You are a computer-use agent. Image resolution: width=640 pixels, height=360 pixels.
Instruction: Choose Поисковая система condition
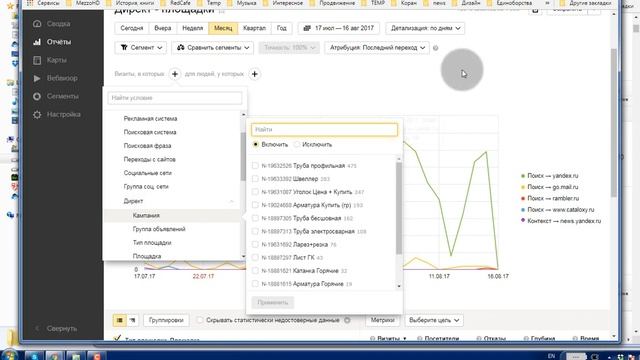[x=150, y=132]
